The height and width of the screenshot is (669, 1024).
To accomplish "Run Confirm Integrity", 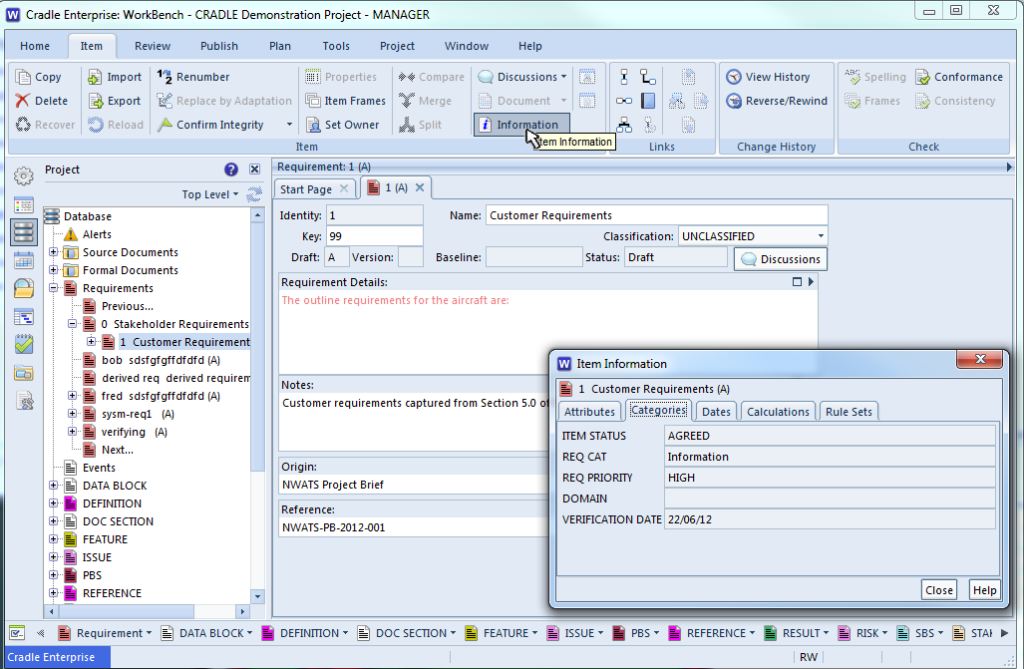I will coord(211,125).
